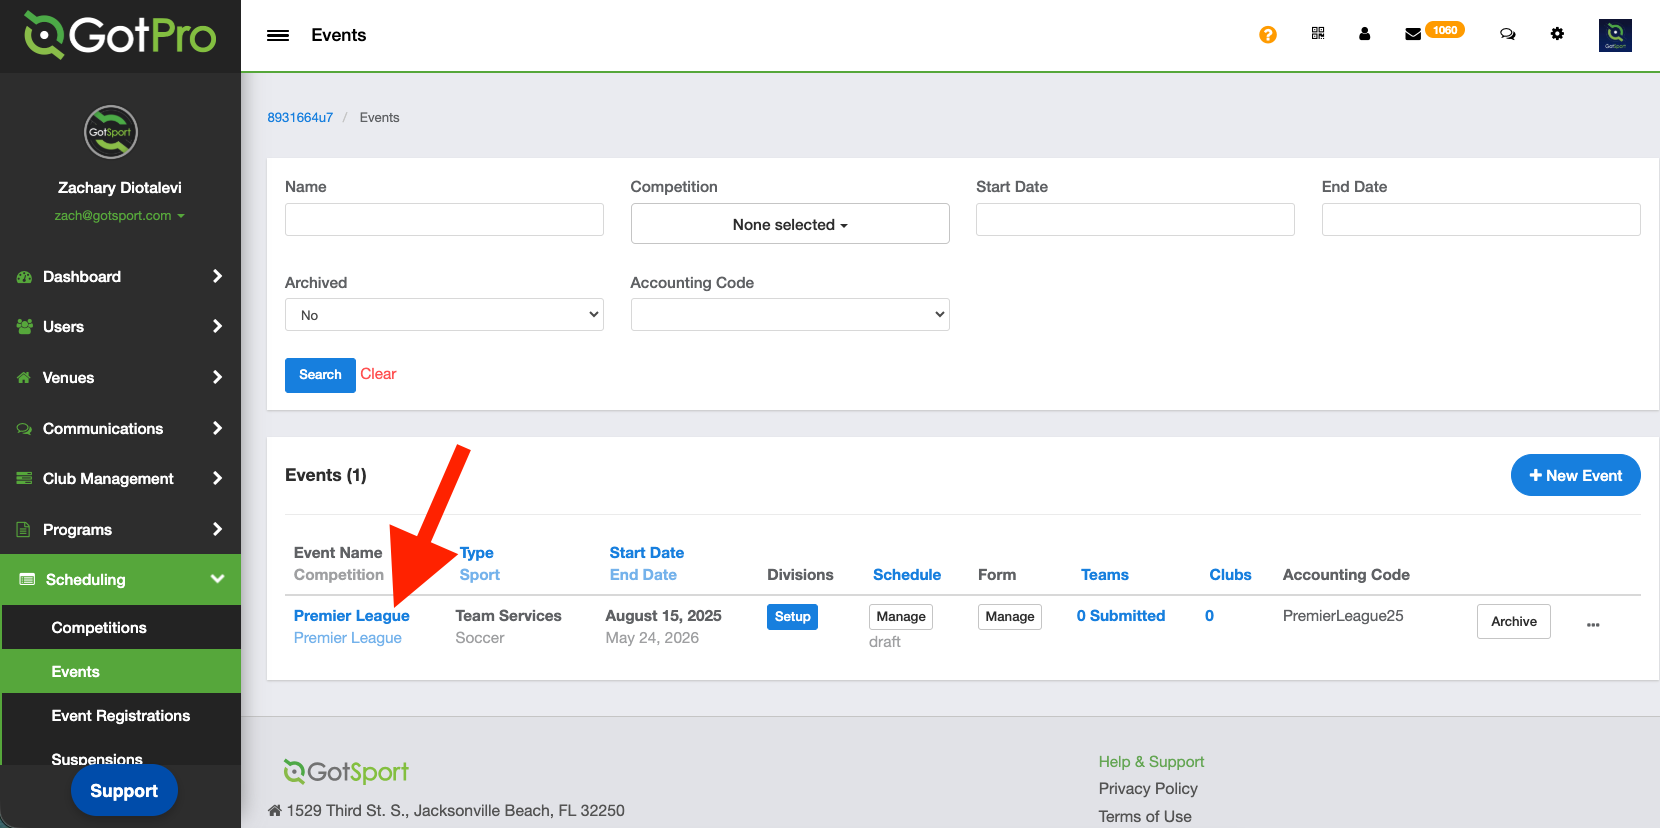Click the user profile icon in header

[1364, 34]
